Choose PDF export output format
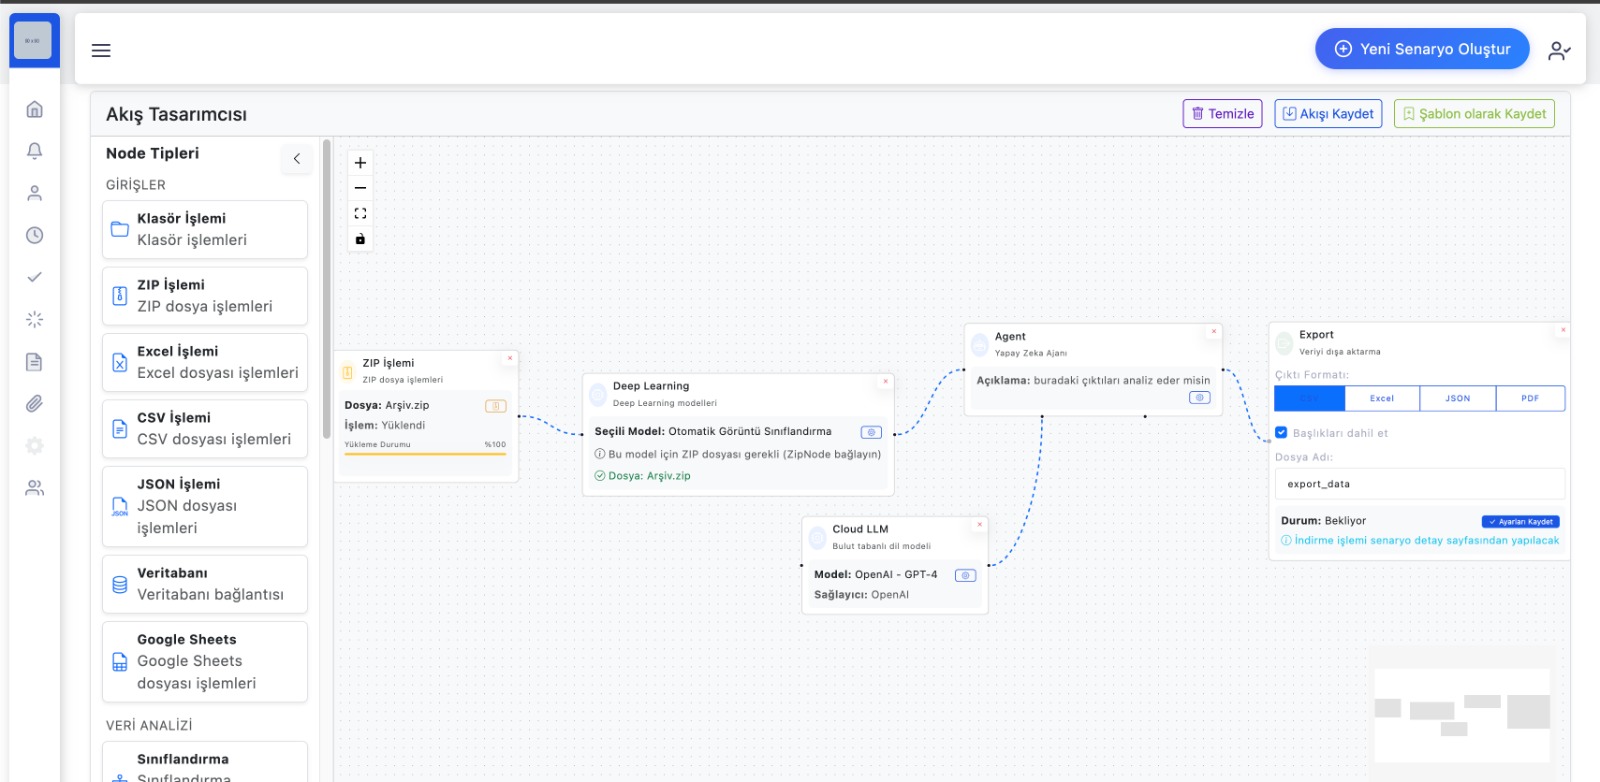1600x782 pixels. tap(1529, 398)
